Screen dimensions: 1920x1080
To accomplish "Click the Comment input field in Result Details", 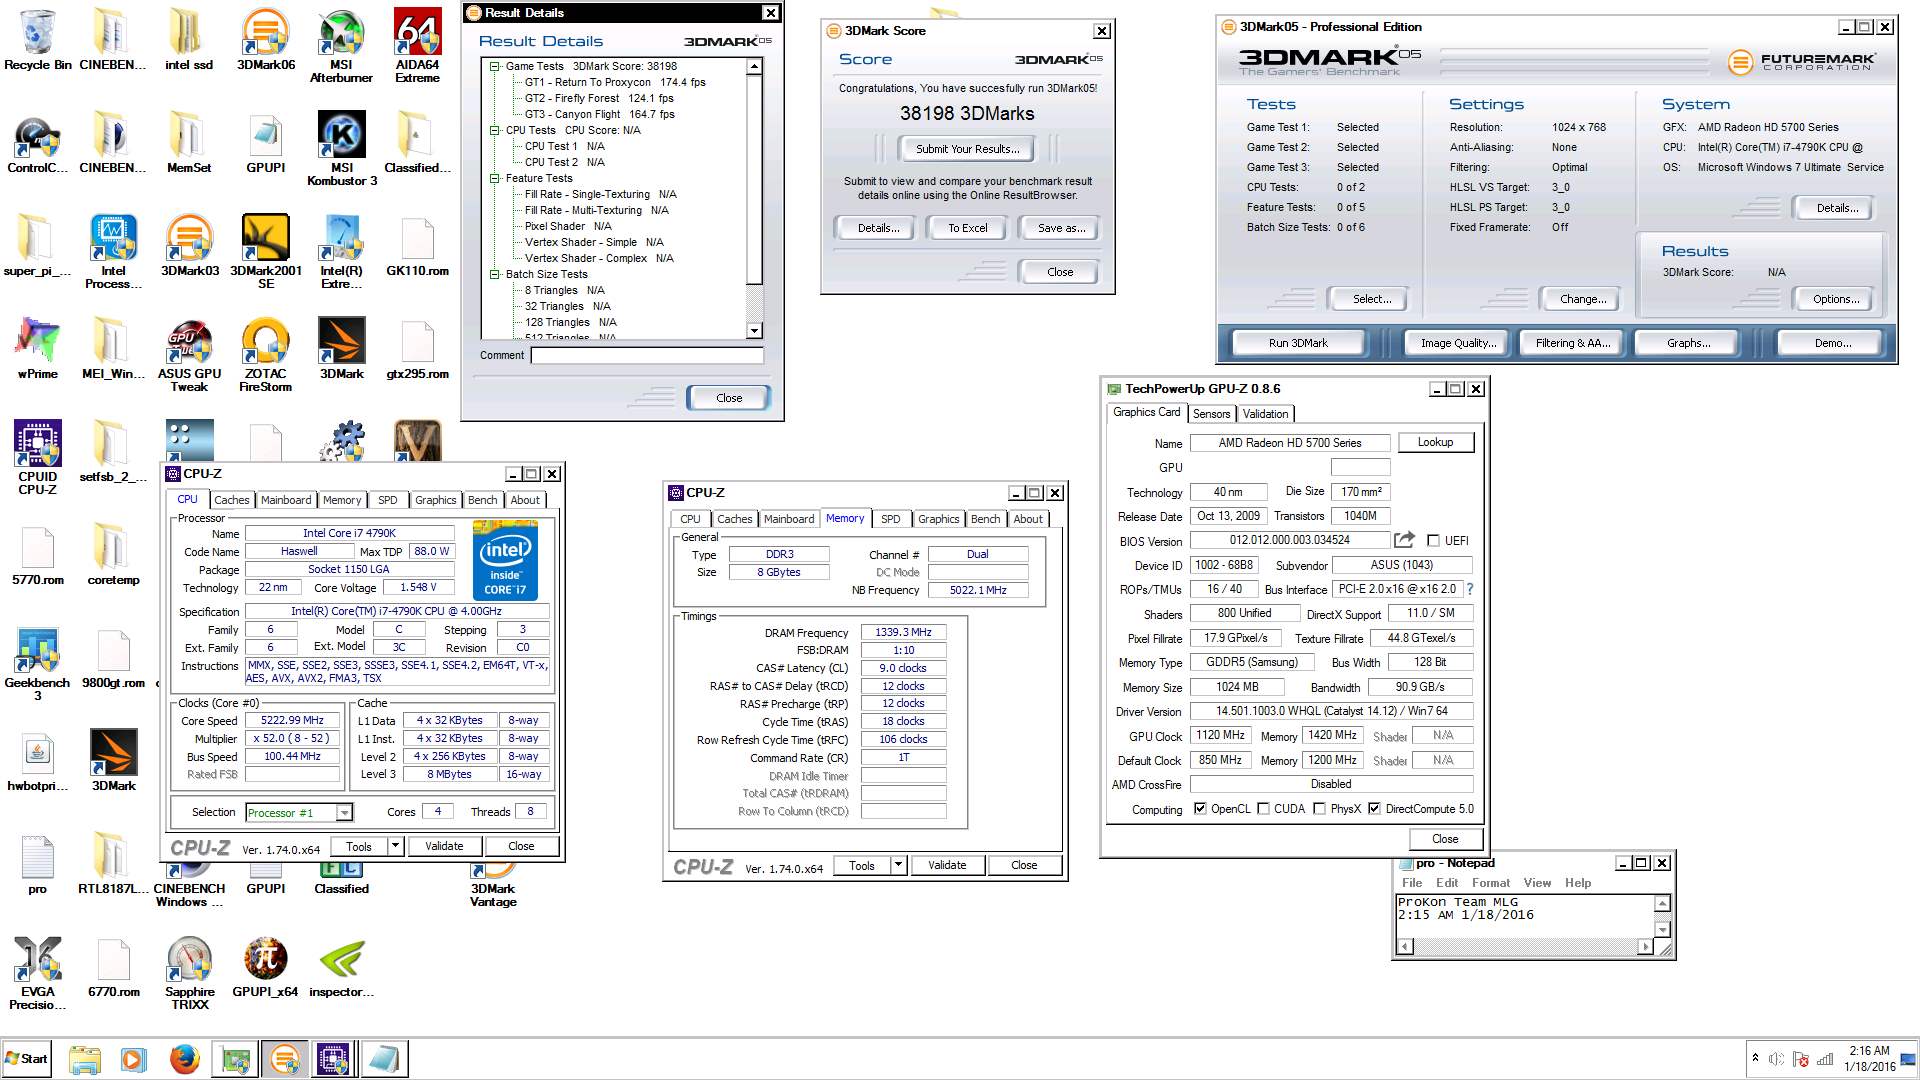I will point(647,355).
